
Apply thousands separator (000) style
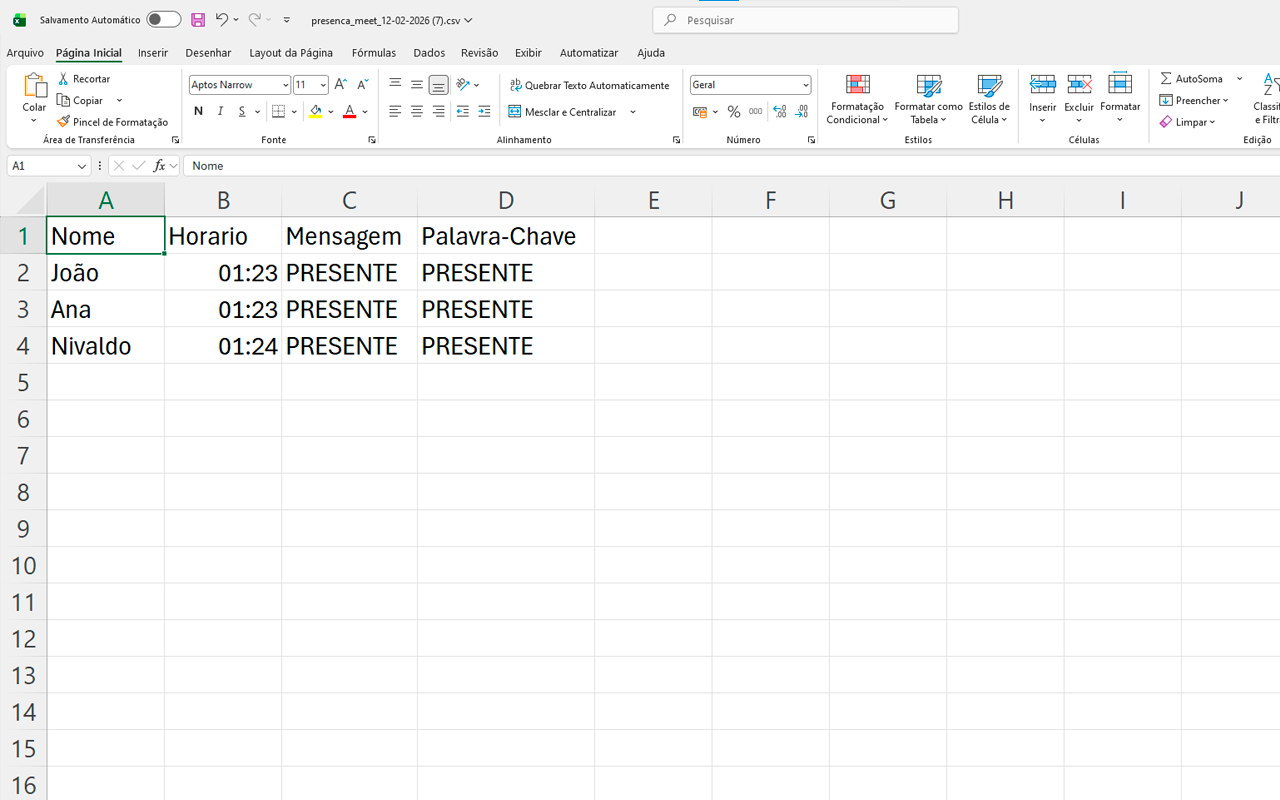coord(755,112)
